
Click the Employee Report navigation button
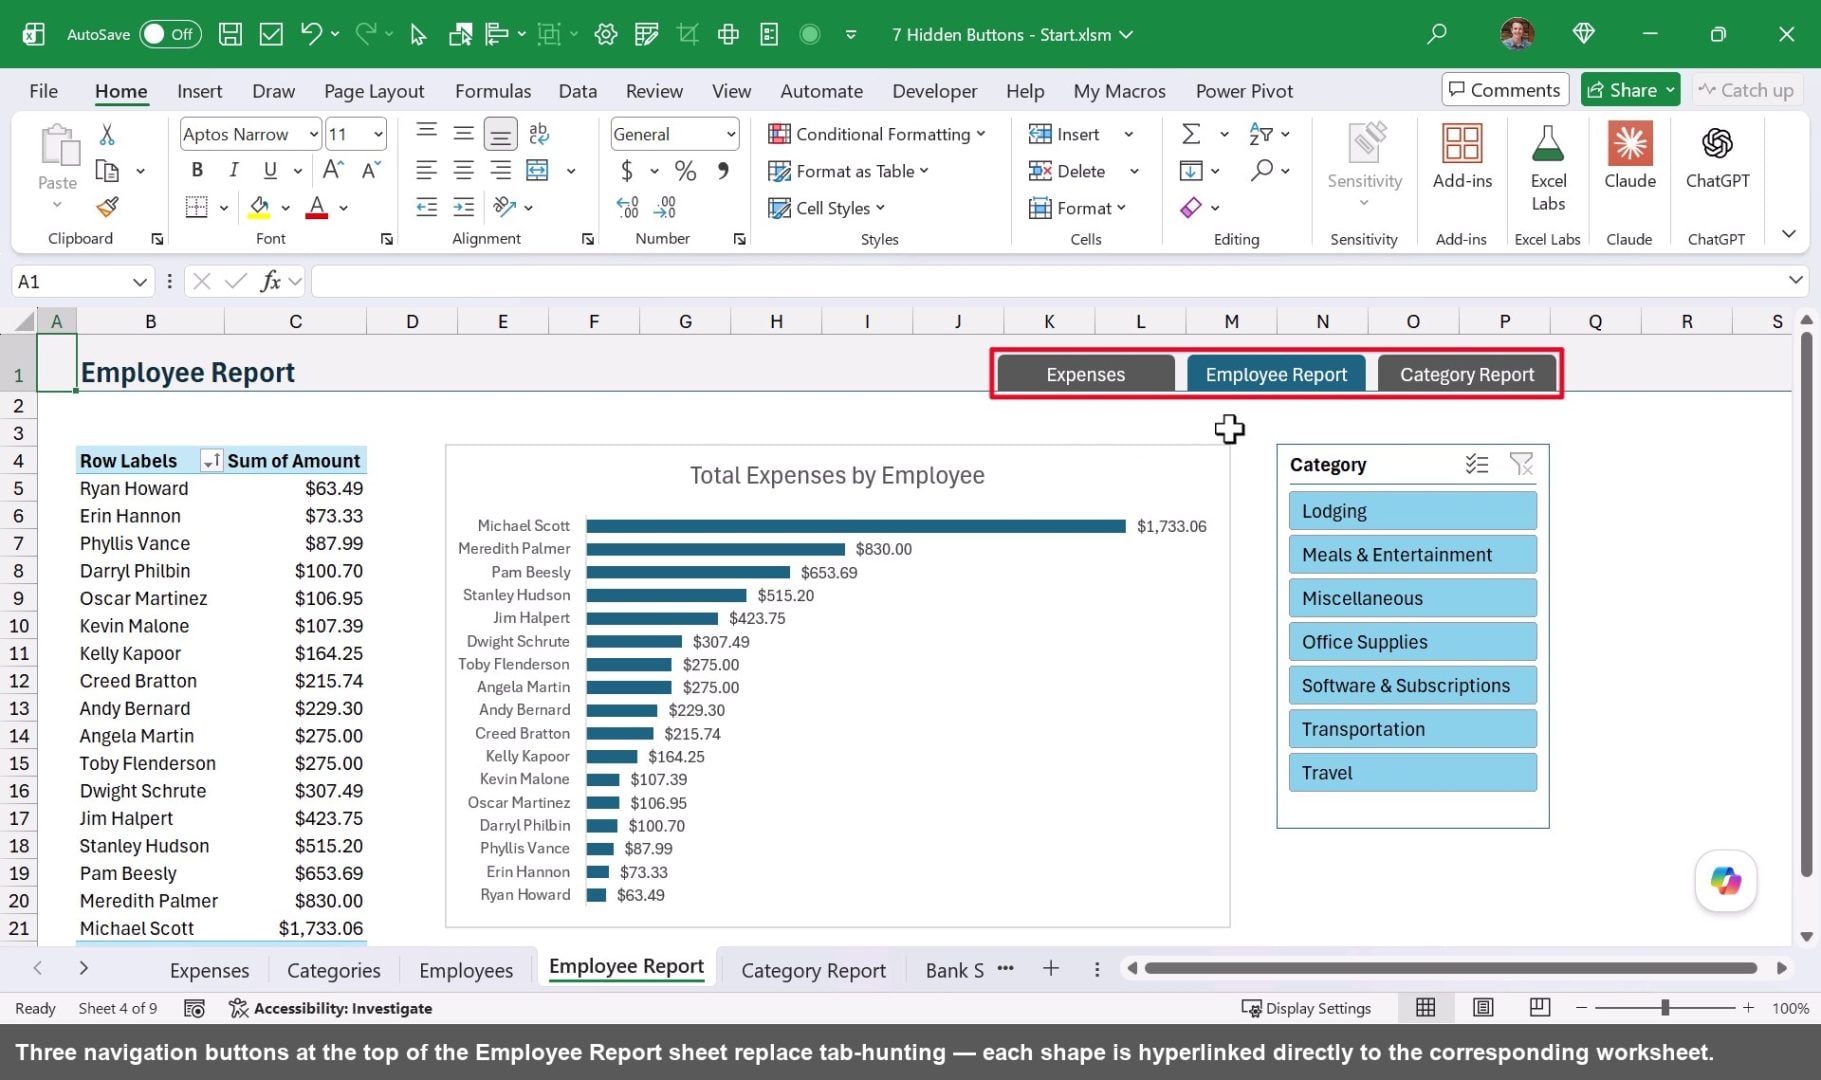point(1276,374)
